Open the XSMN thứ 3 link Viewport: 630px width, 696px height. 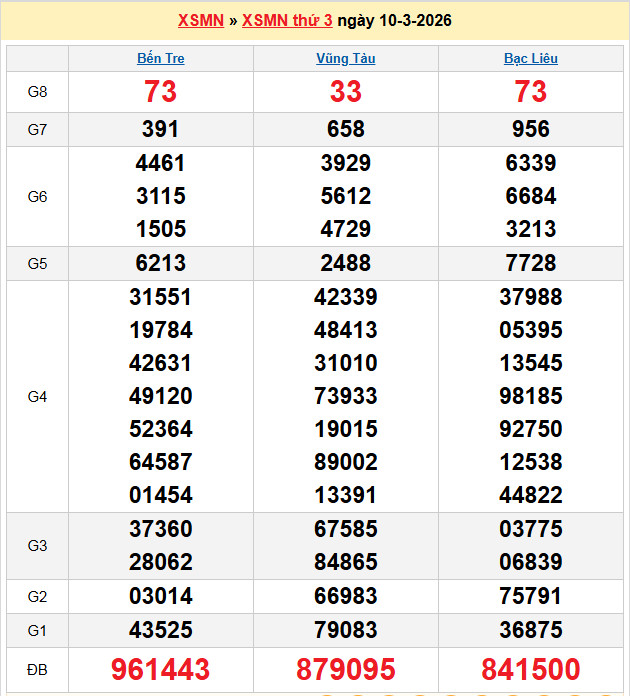click(x=287, y=20)
